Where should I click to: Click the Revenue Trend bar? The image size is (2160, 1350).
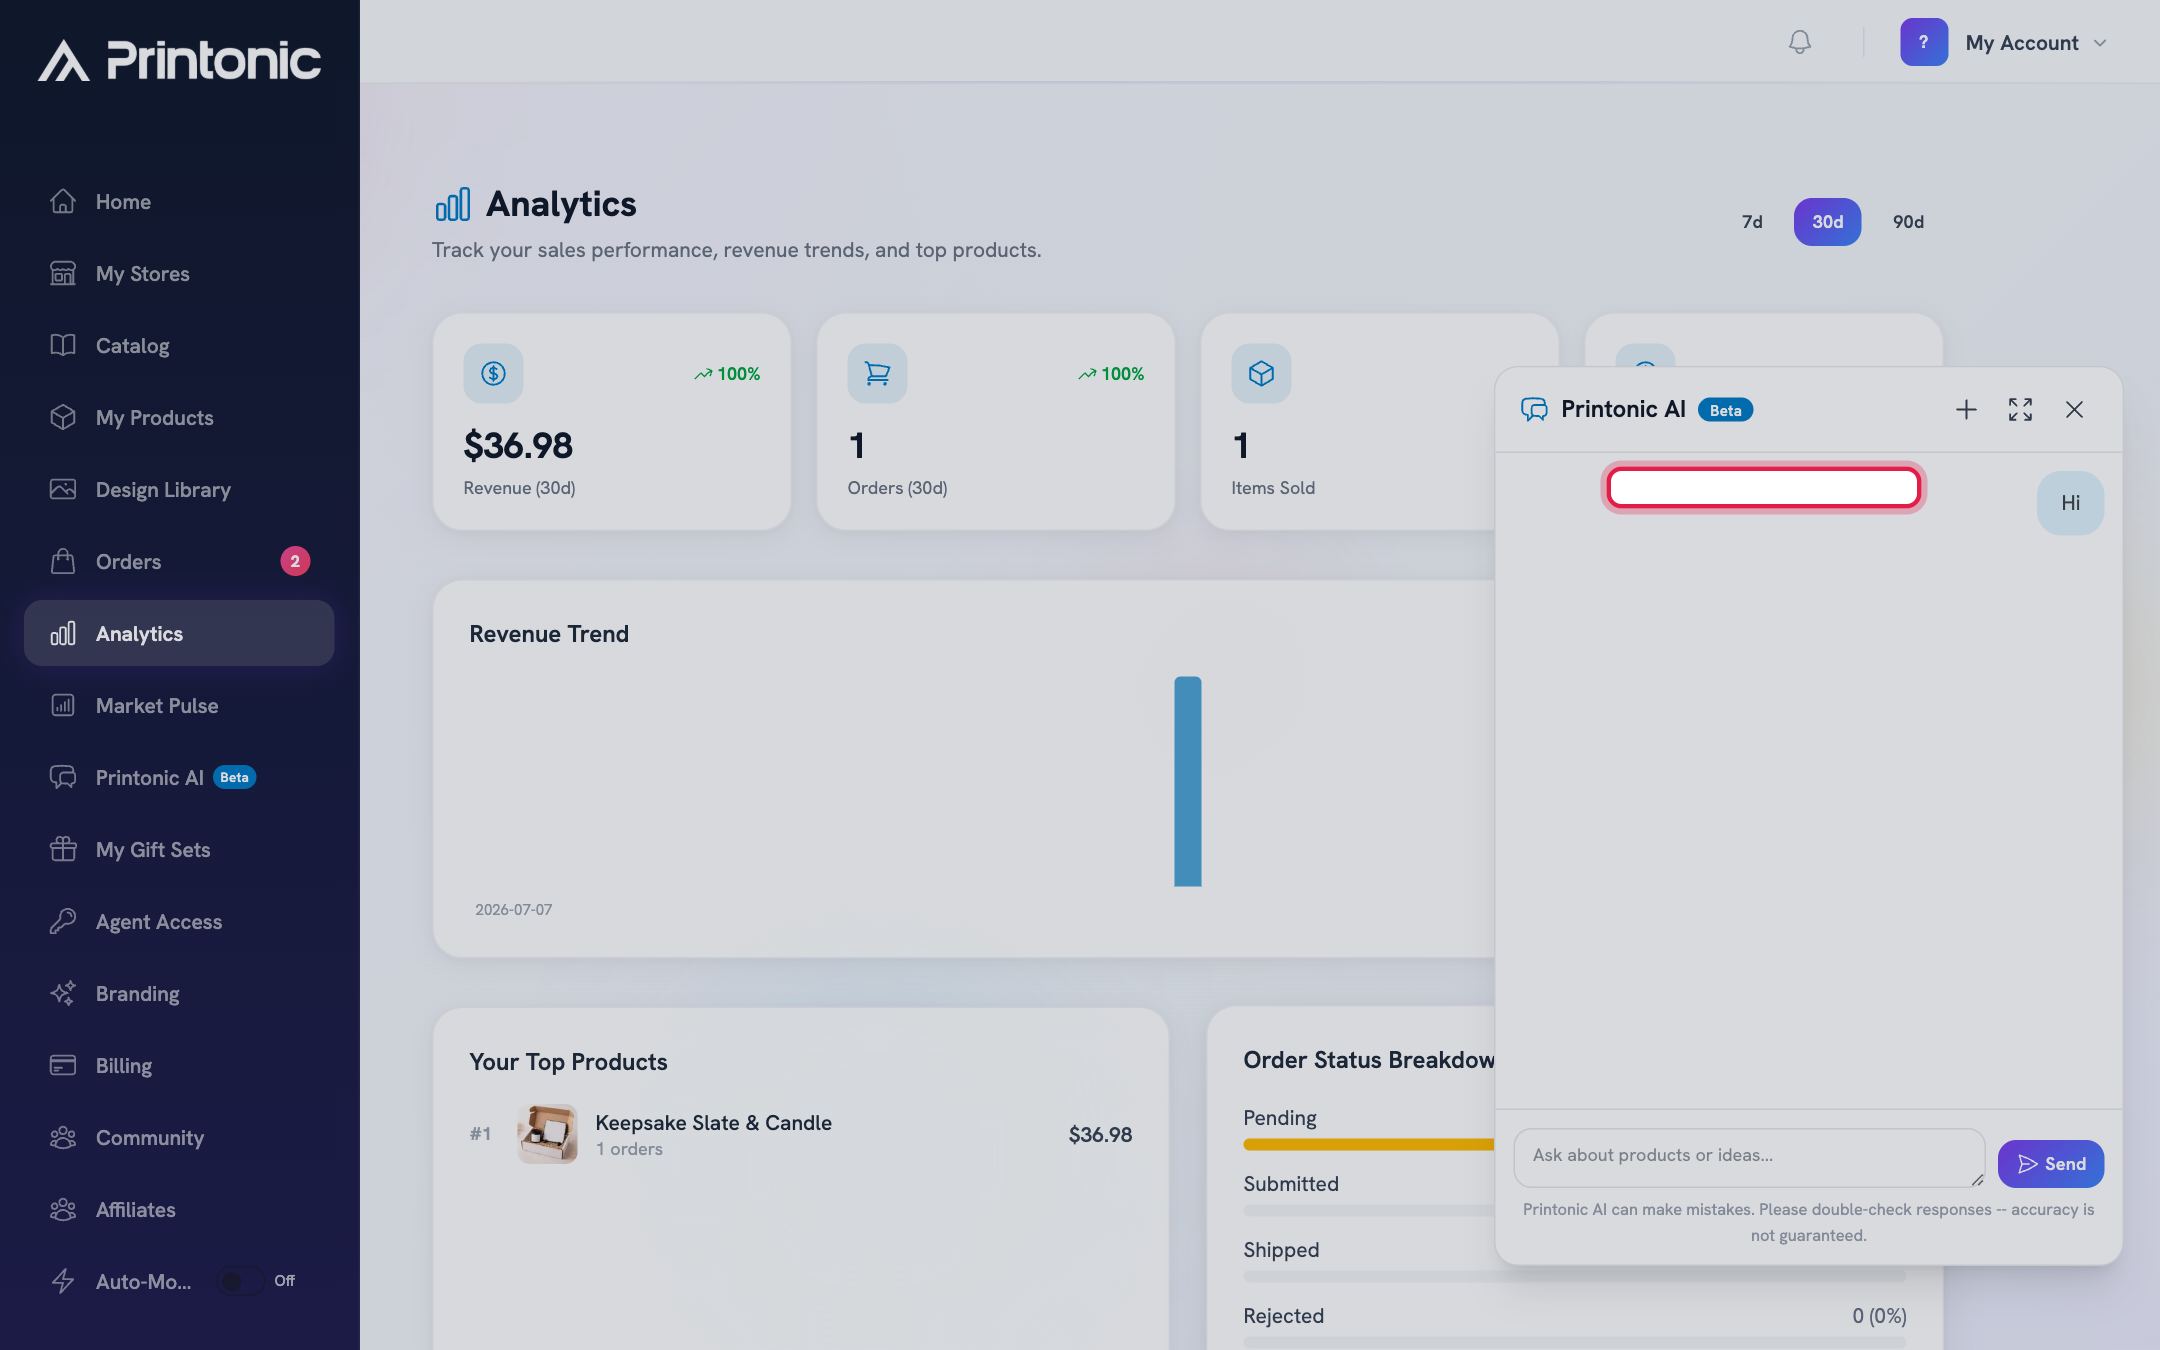pos(1187,781)
